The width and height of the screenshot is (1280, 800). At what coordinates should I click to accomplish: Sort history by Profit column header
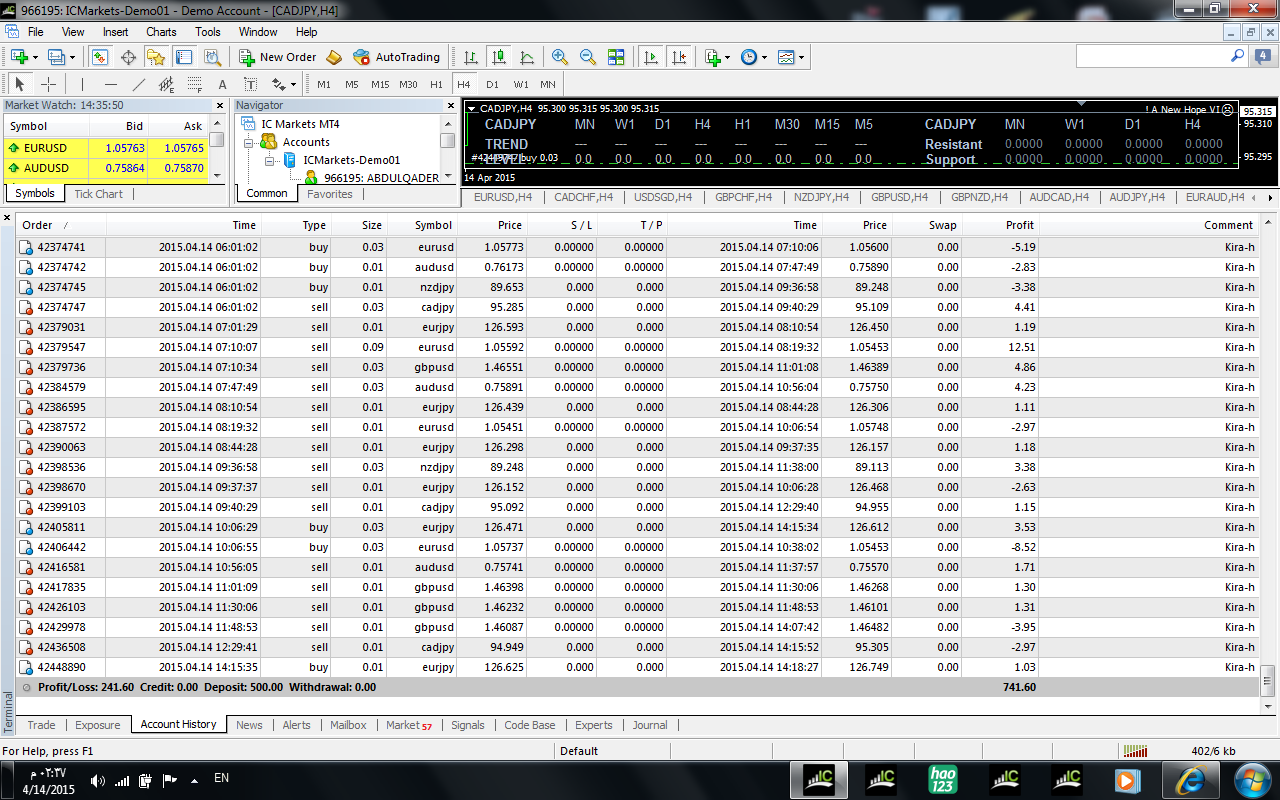tap(1002, 225)
